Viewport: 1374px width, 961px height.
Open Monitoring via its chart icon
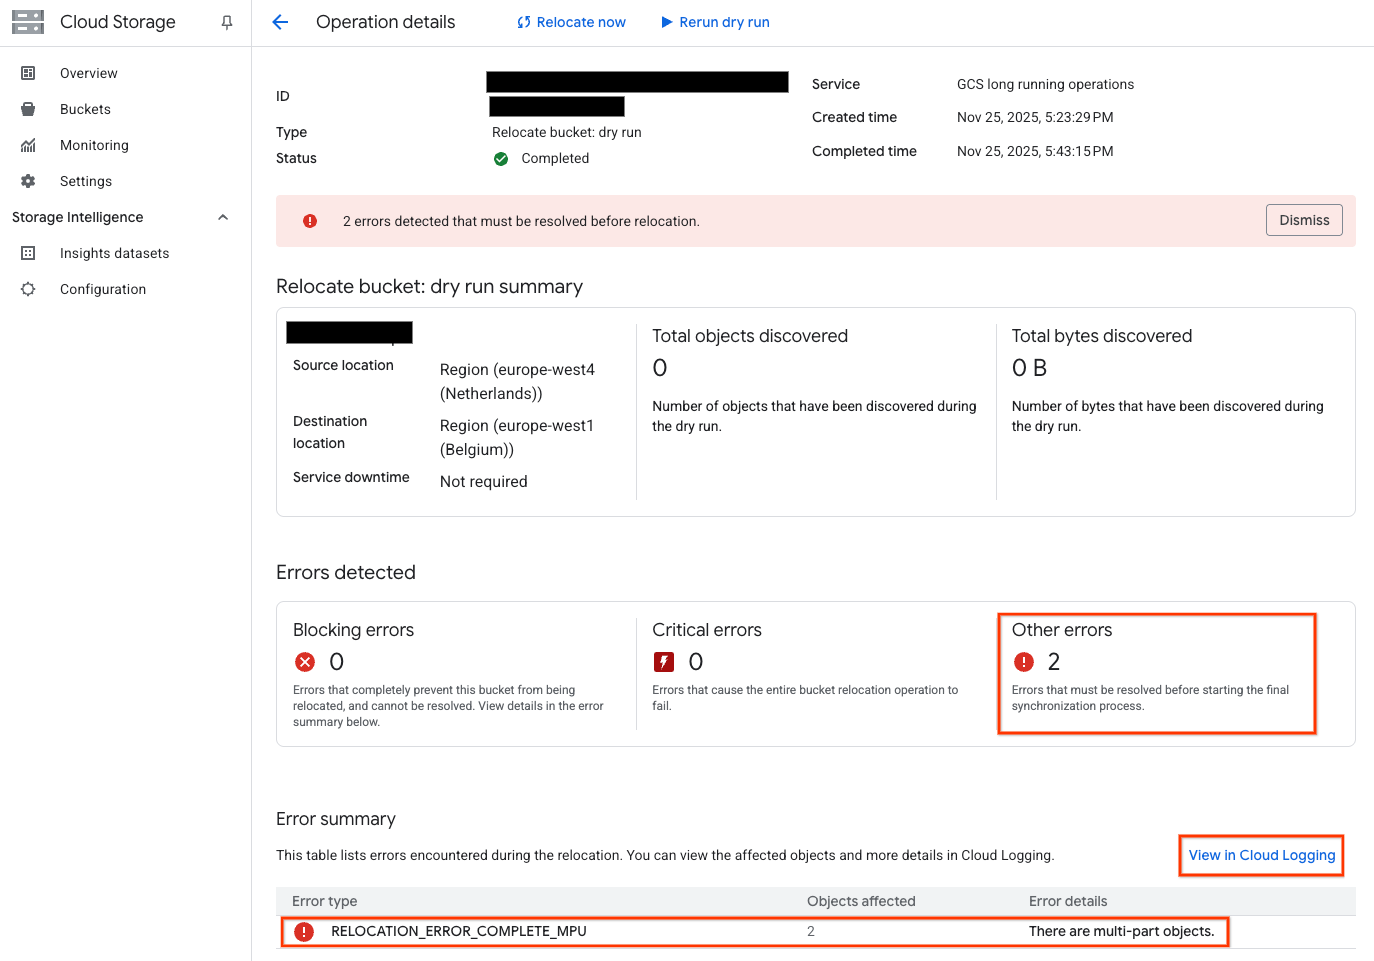click(x=29, y=145)
